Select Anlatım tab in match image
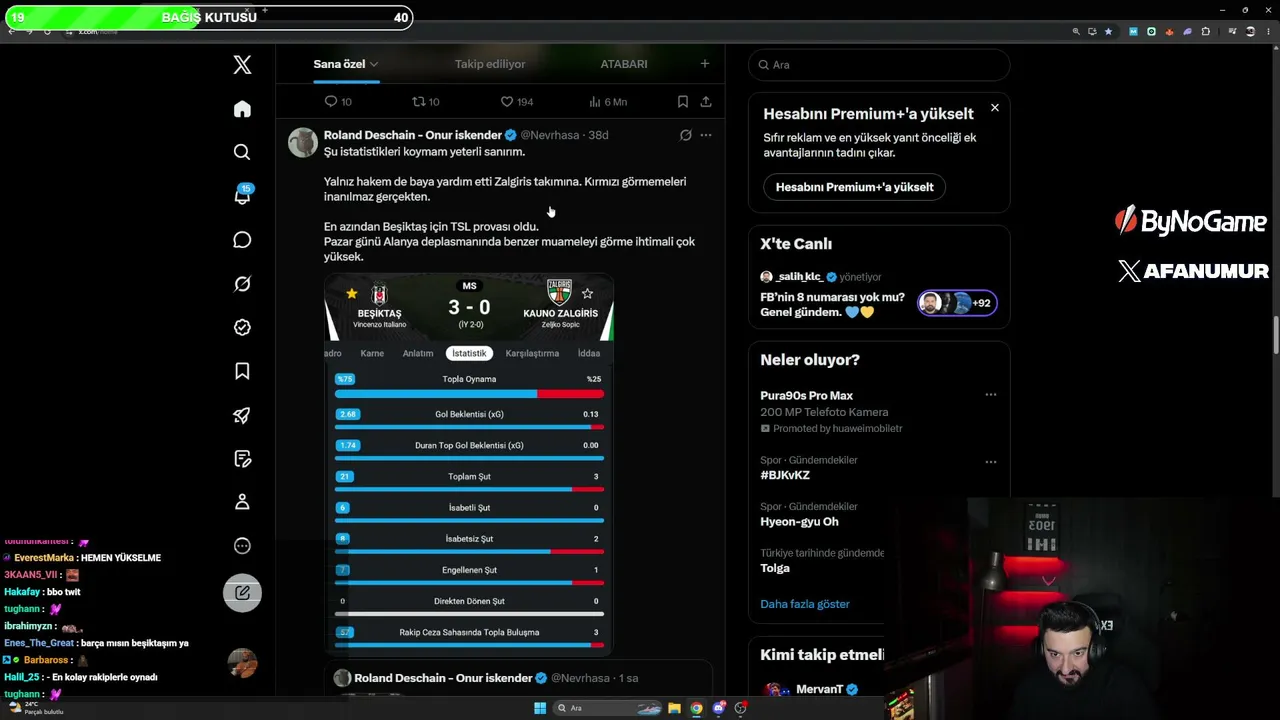 point(418,353)
